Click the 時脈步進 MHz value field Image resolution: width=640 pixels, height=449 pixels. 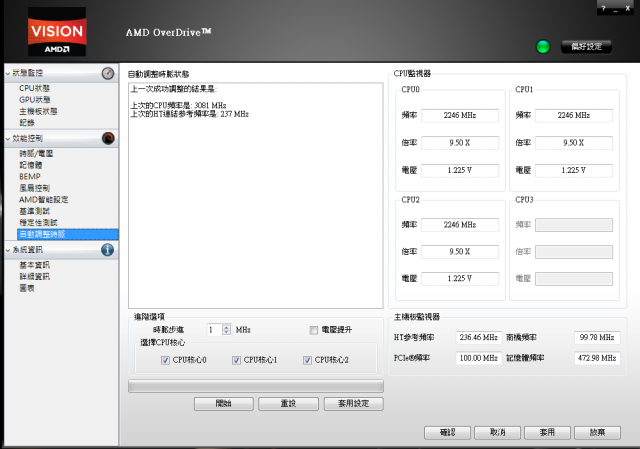click(215, 330)
